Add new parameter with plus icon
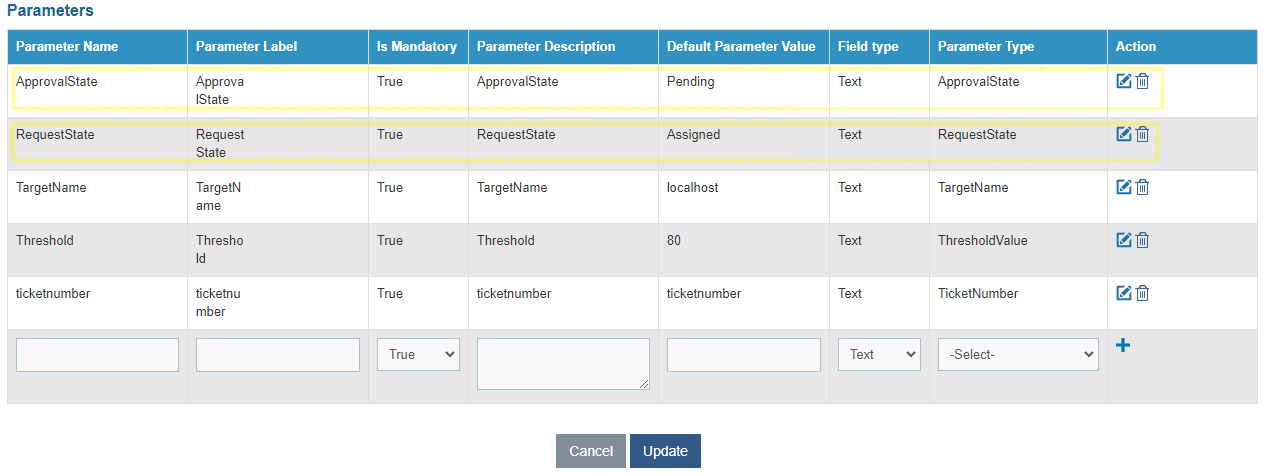Image resolution: width=1270 pixels, height=474 pixels. (1123, 346)
